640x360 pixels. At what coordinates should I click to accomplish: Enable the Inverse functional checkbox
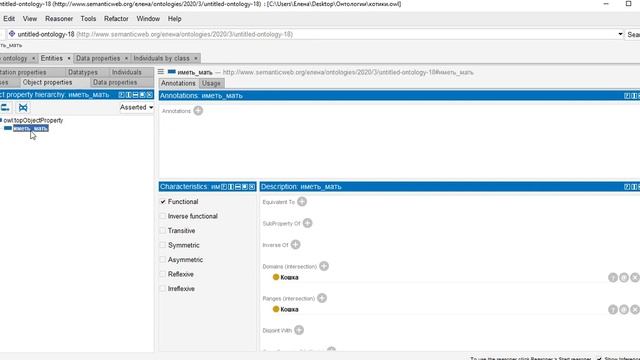(163, 216)
